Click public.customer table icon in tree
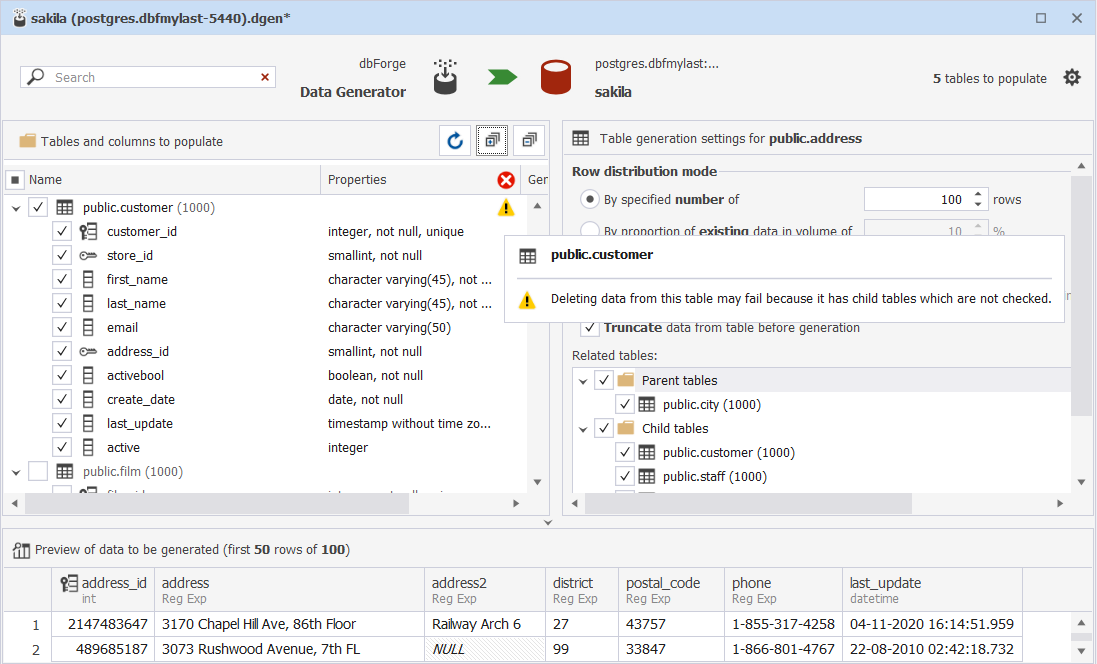Viewport: 1097px width, 664px height. (x=65, y=207)
